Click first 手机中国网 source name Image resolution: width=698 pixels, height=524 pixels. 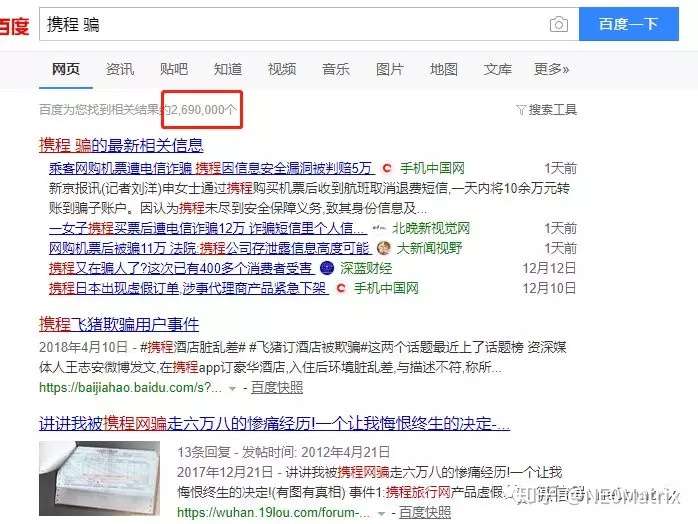click(x=432, y=168)
